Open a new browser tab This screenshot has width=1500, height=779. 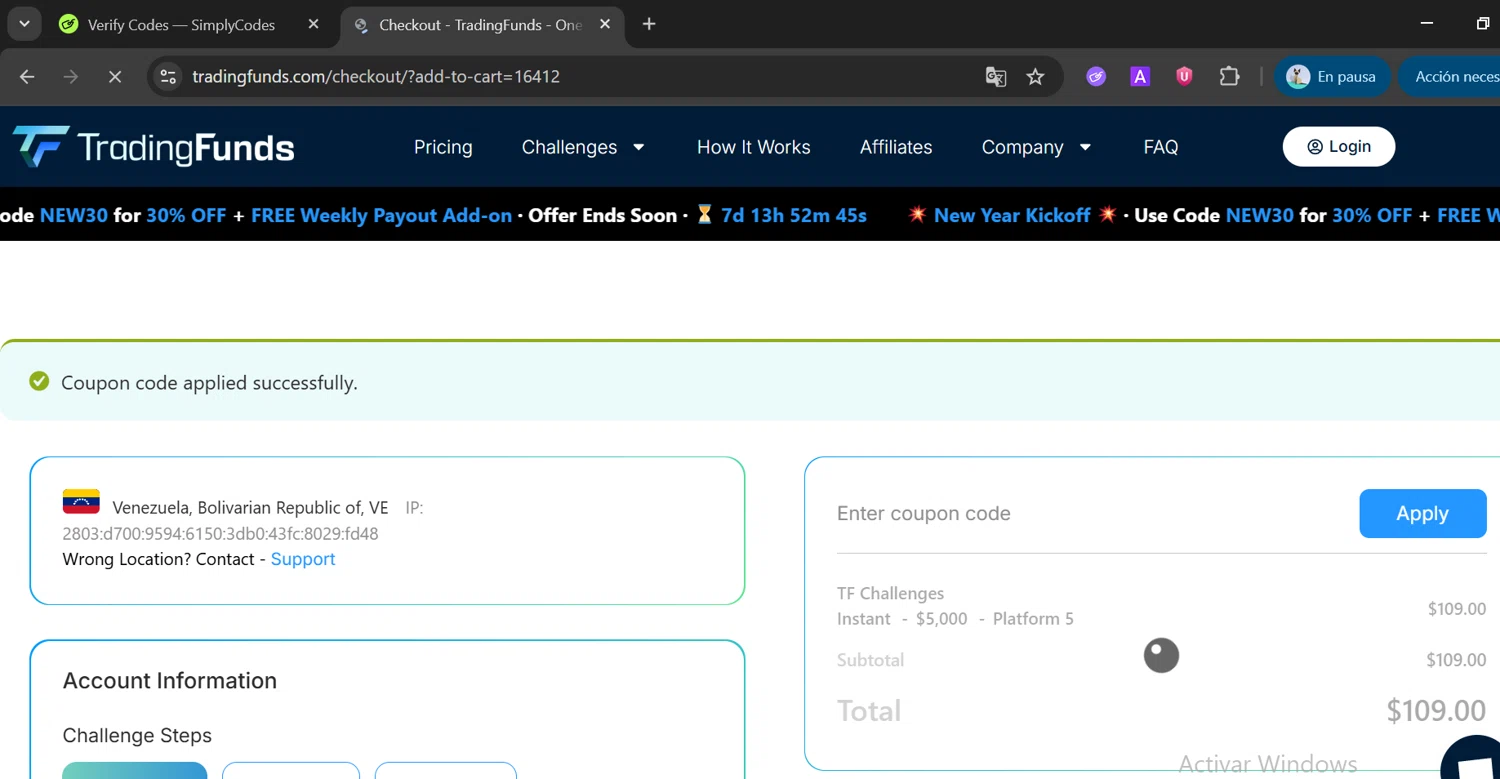(x=649, y=24)
